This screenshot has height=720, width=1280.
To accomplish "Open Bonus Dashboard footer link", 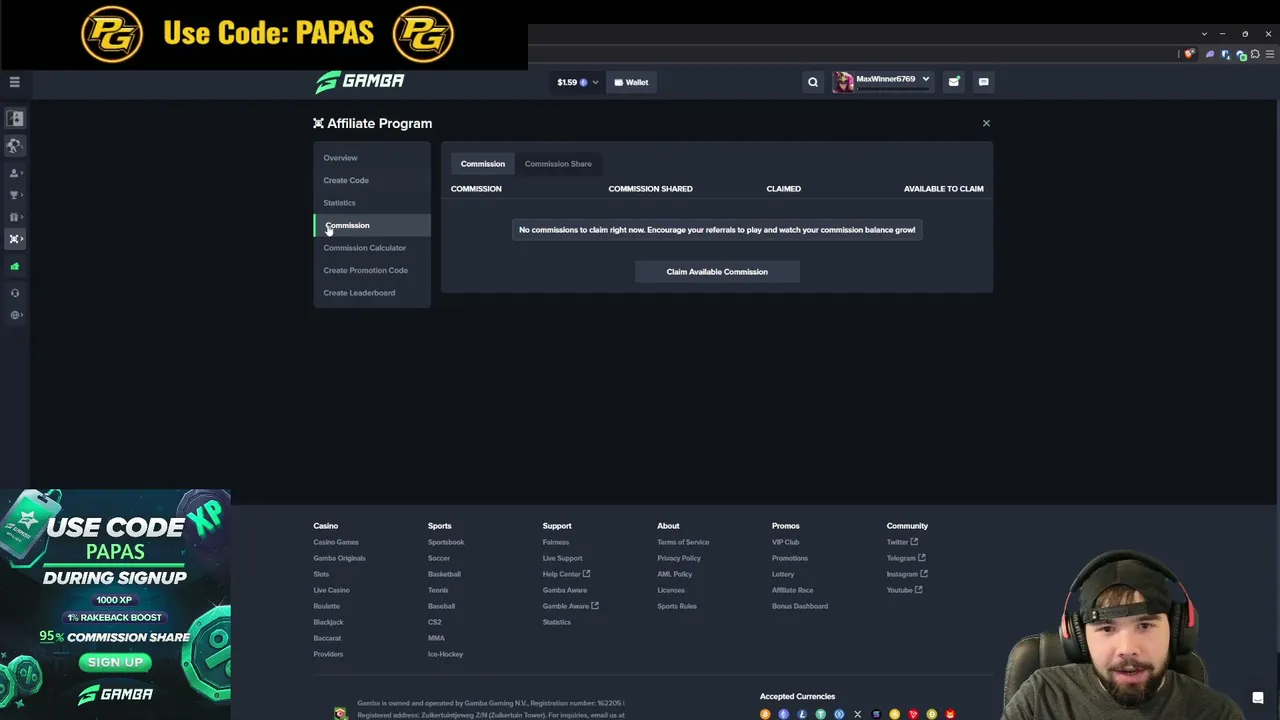I will [800, 606].
